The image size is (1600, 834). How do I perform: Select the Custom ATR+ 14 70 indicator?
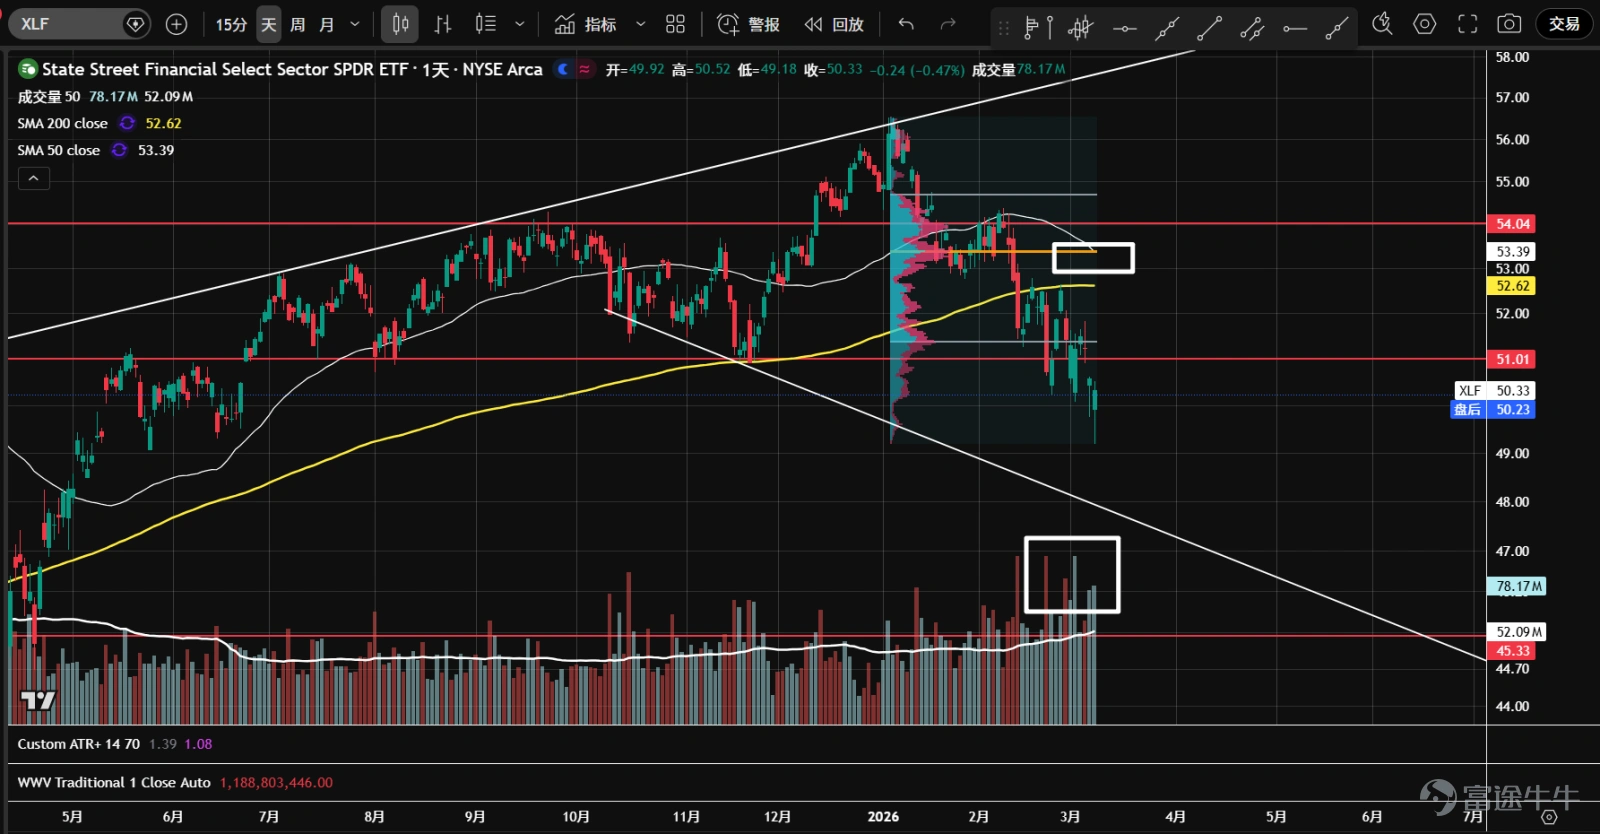78,744
